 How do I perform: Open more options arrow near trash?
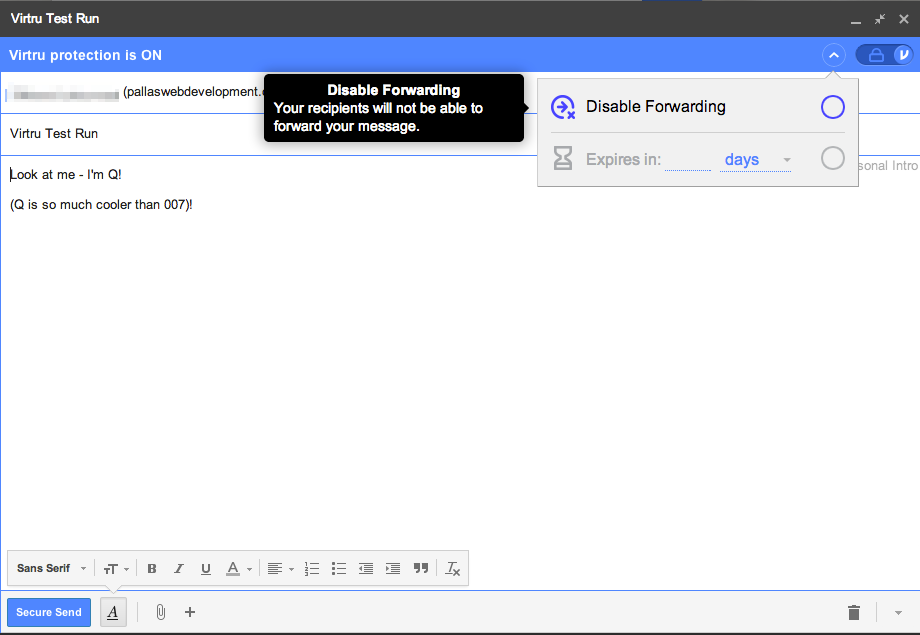tap(898, 613)
